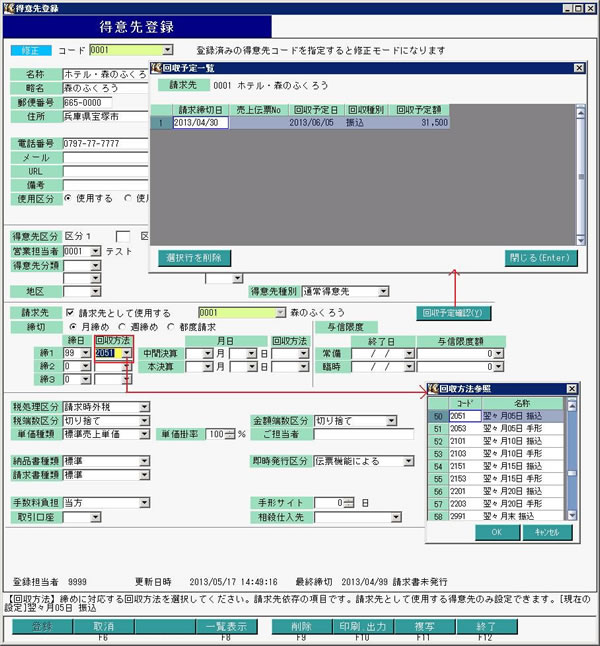
Task: Click the 郵便番号 665-0000 field
Action: point(87,102)
